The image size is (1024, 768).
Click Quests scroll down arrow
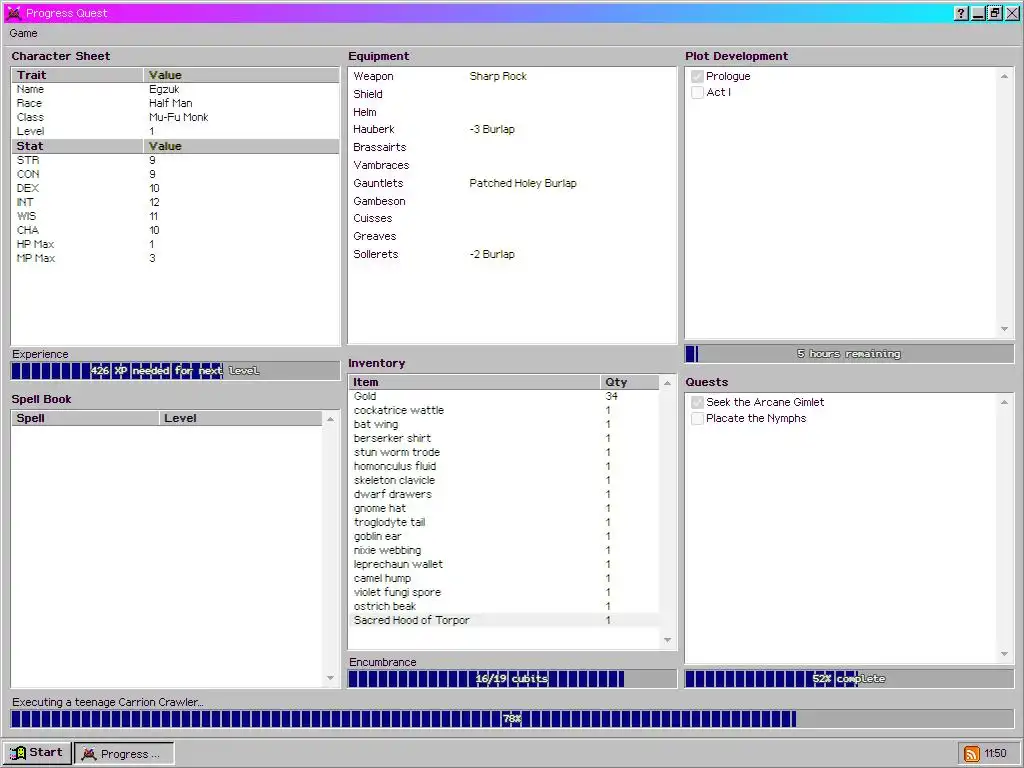[x=1004, y=654]
